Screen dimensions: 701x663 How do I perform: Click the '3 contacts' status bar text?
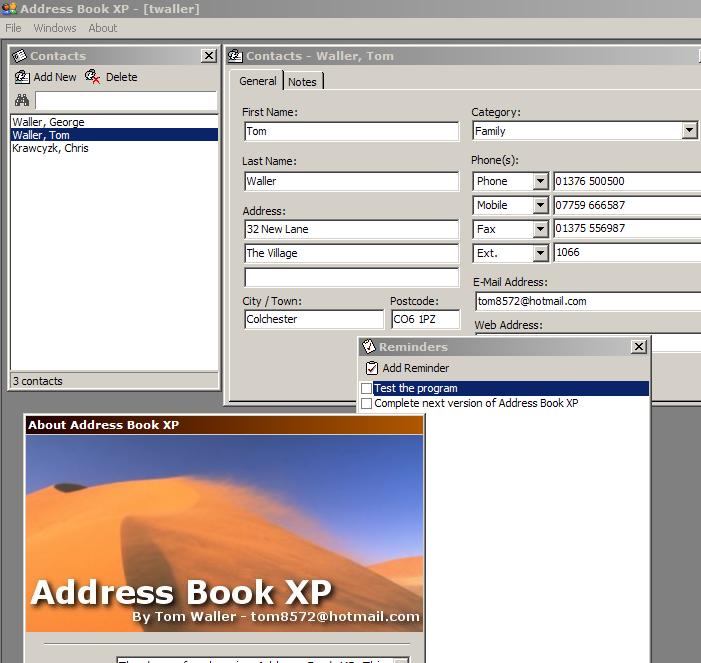pos(38,381)
